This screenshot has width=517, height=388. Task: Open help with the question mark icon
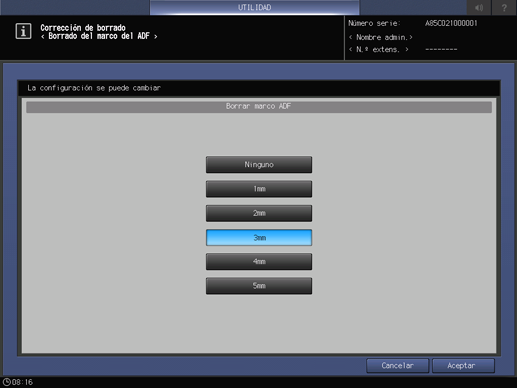(x=504, y=7)
